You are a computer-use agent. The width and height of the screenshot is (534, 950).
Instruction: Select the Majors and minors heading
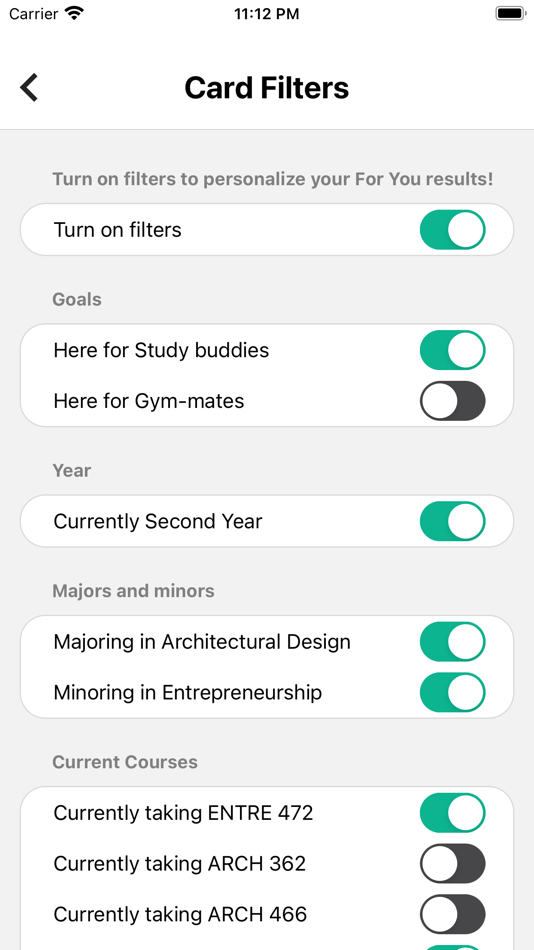coord(133,591)
